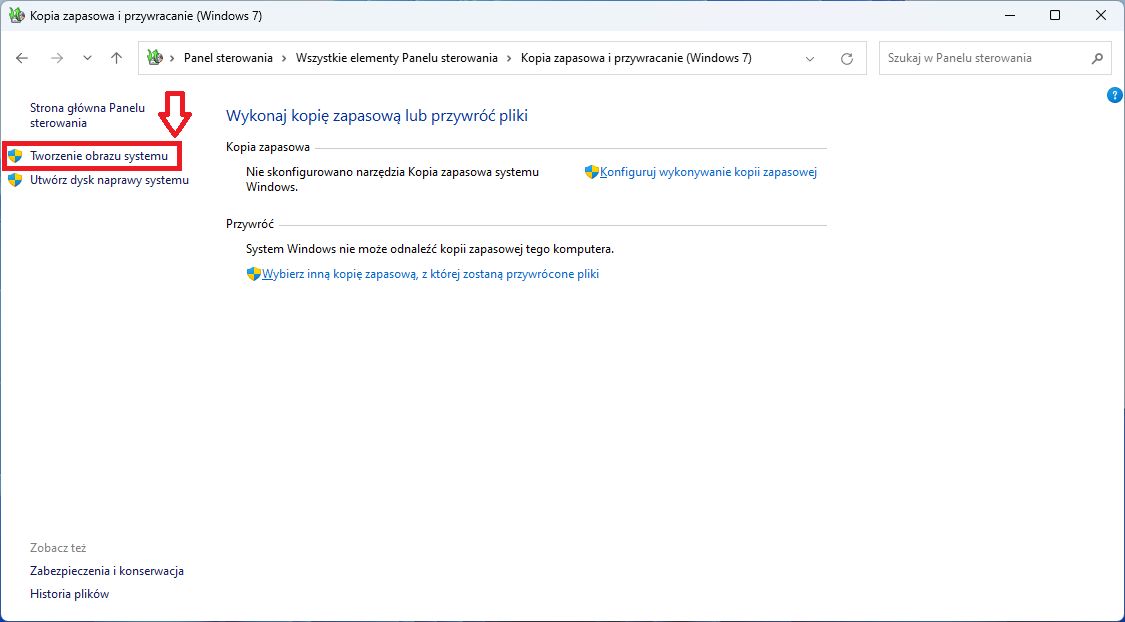
Task: Click Tworzenie obrazu systemu link
Action: coord(99,156)
